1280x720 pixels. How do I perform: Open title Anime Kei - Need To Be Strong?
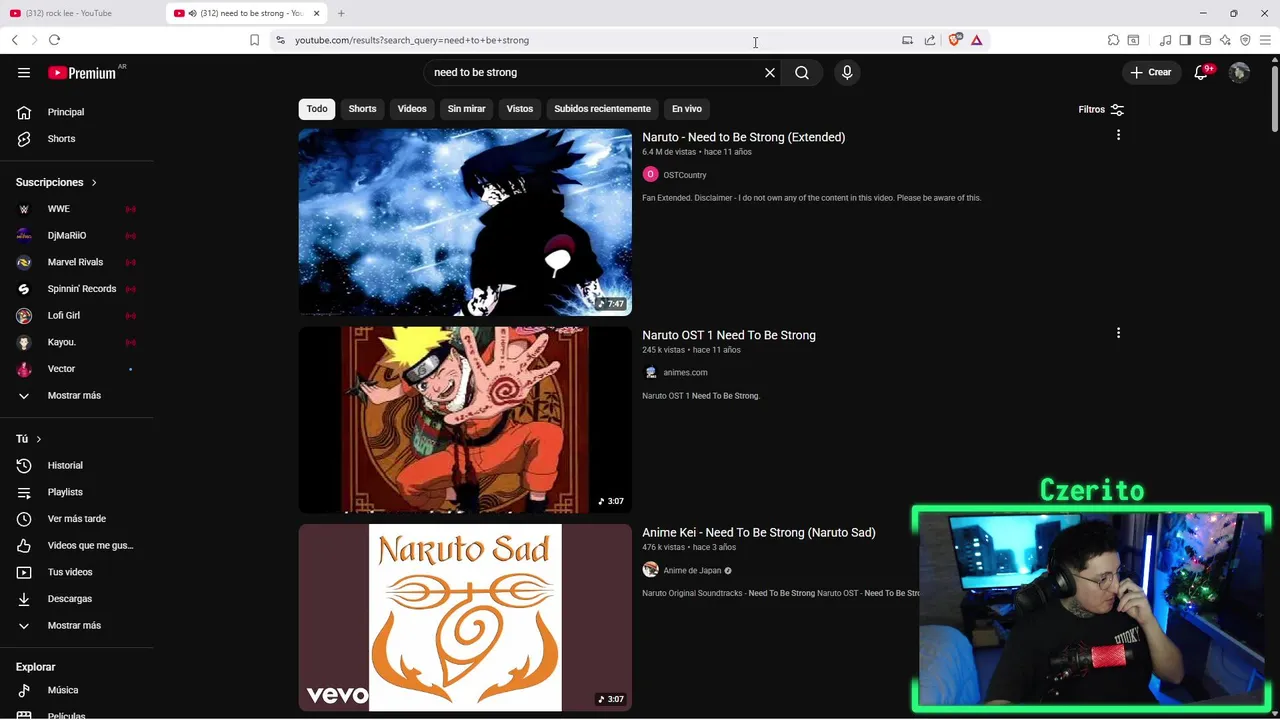click(759, 533)
